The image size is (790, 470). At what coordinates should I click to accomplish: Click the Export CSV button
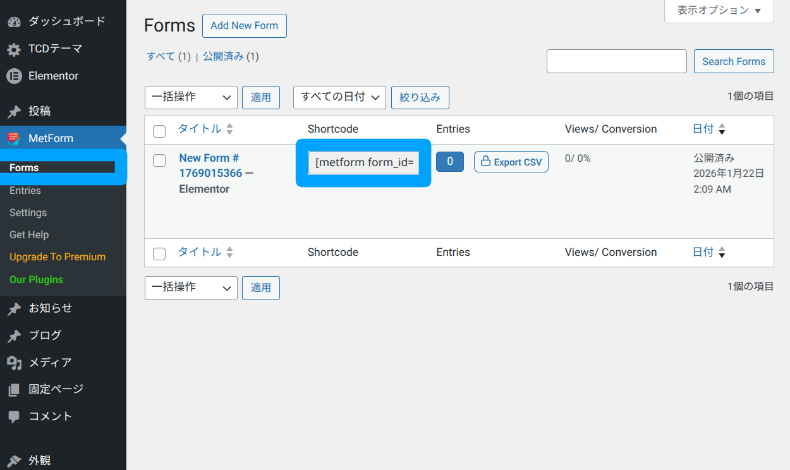point(511,162)
